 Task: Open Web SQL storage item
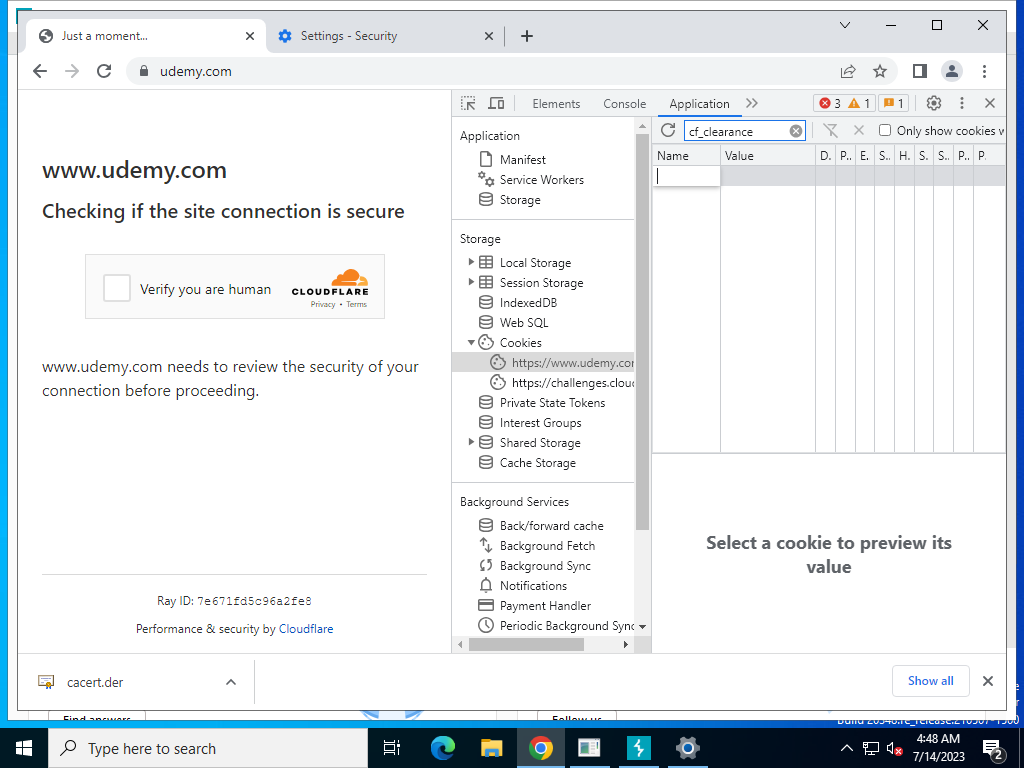click(x=524, y=323)
